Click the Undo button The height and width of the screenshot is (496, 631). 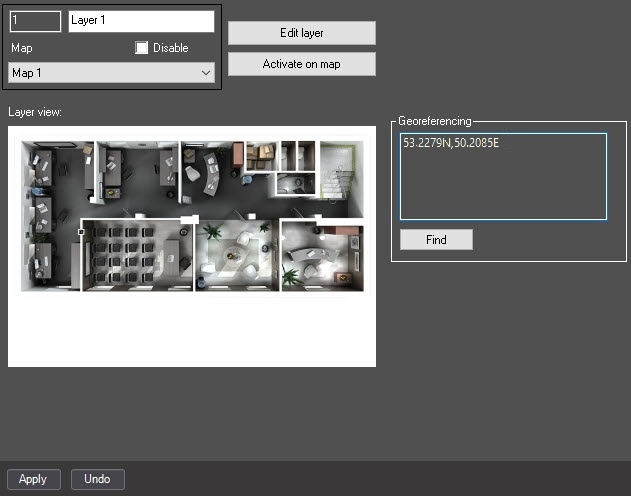pos(97,479)
